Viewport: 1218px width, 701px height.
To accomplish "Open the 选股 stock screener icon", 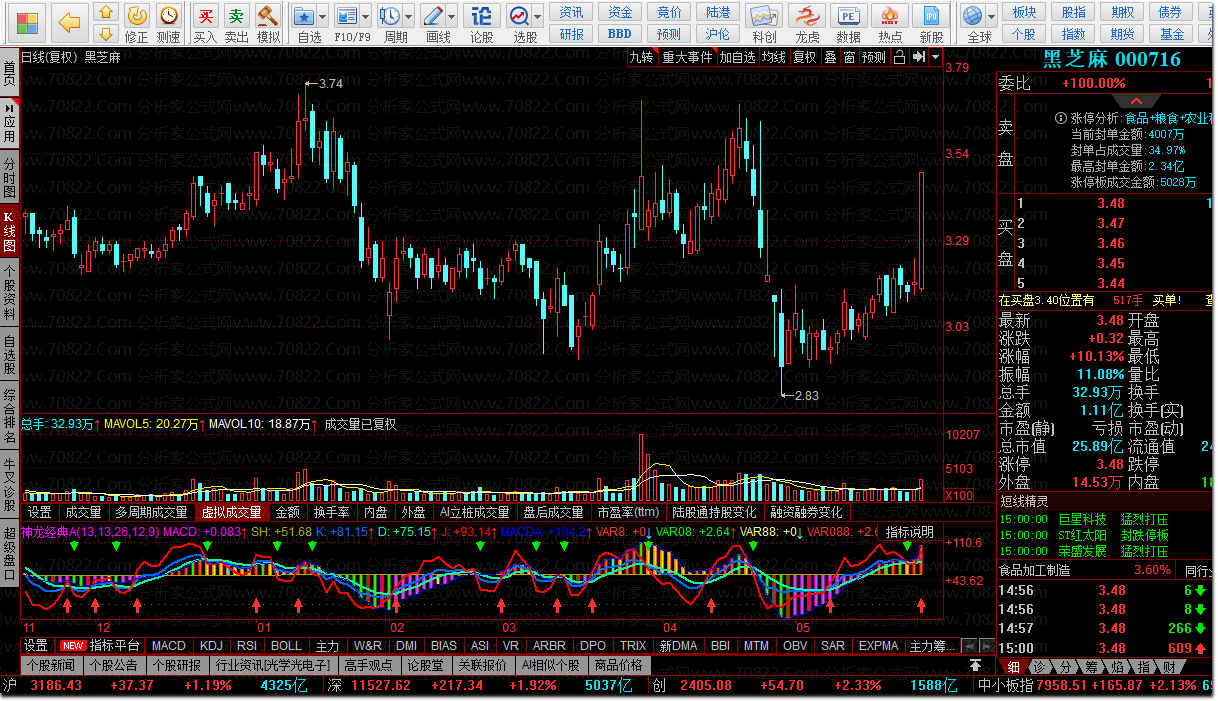I will click(518, 18).
